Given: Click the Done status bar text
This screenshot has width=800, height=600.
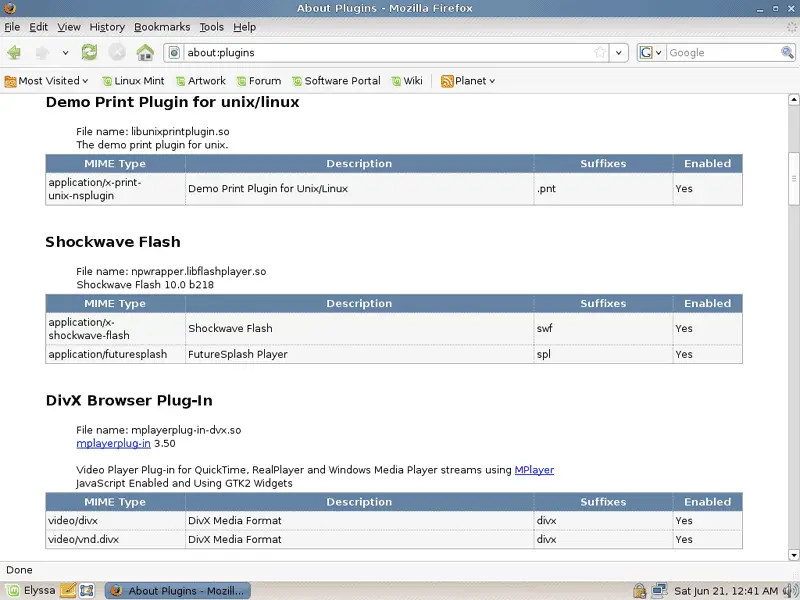Looking at the screenshot, I should 19,570.
